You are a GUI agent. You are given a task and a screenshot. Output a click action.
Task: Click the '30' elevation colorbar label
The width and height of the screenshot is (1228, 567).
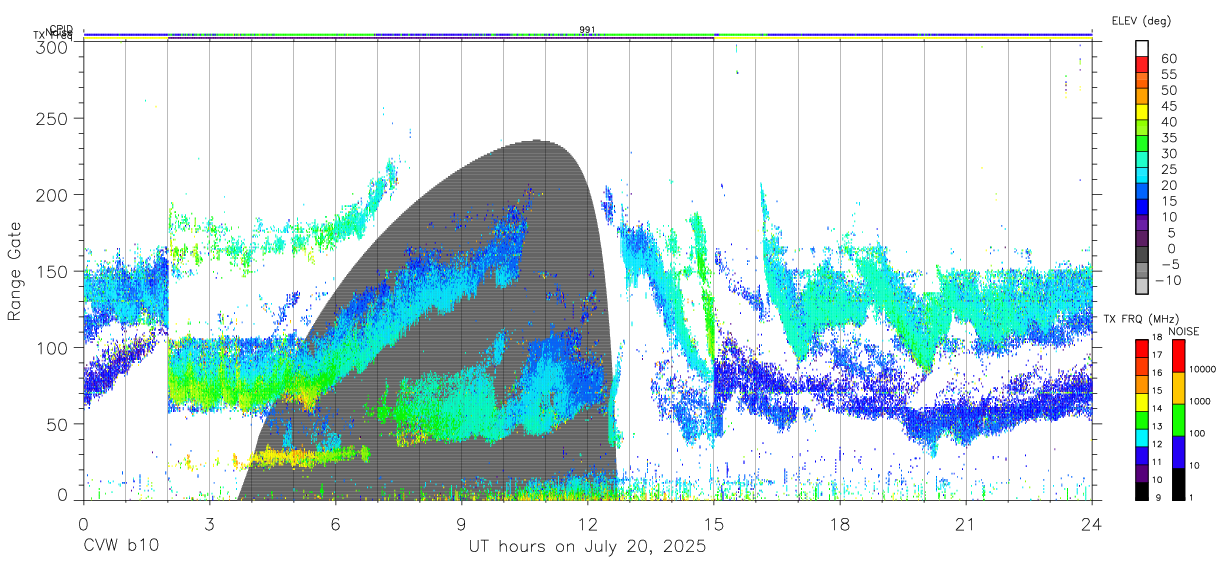pos(1169,153)
